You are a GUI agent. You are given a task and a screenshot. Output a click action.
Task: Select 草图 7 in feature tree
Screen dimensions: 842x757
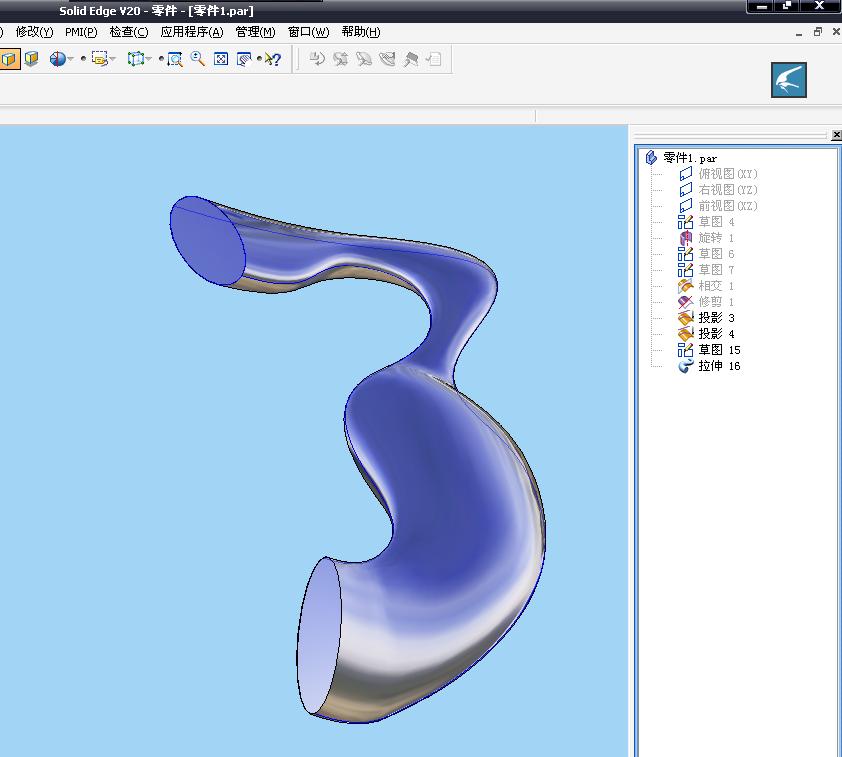point(716,270)
